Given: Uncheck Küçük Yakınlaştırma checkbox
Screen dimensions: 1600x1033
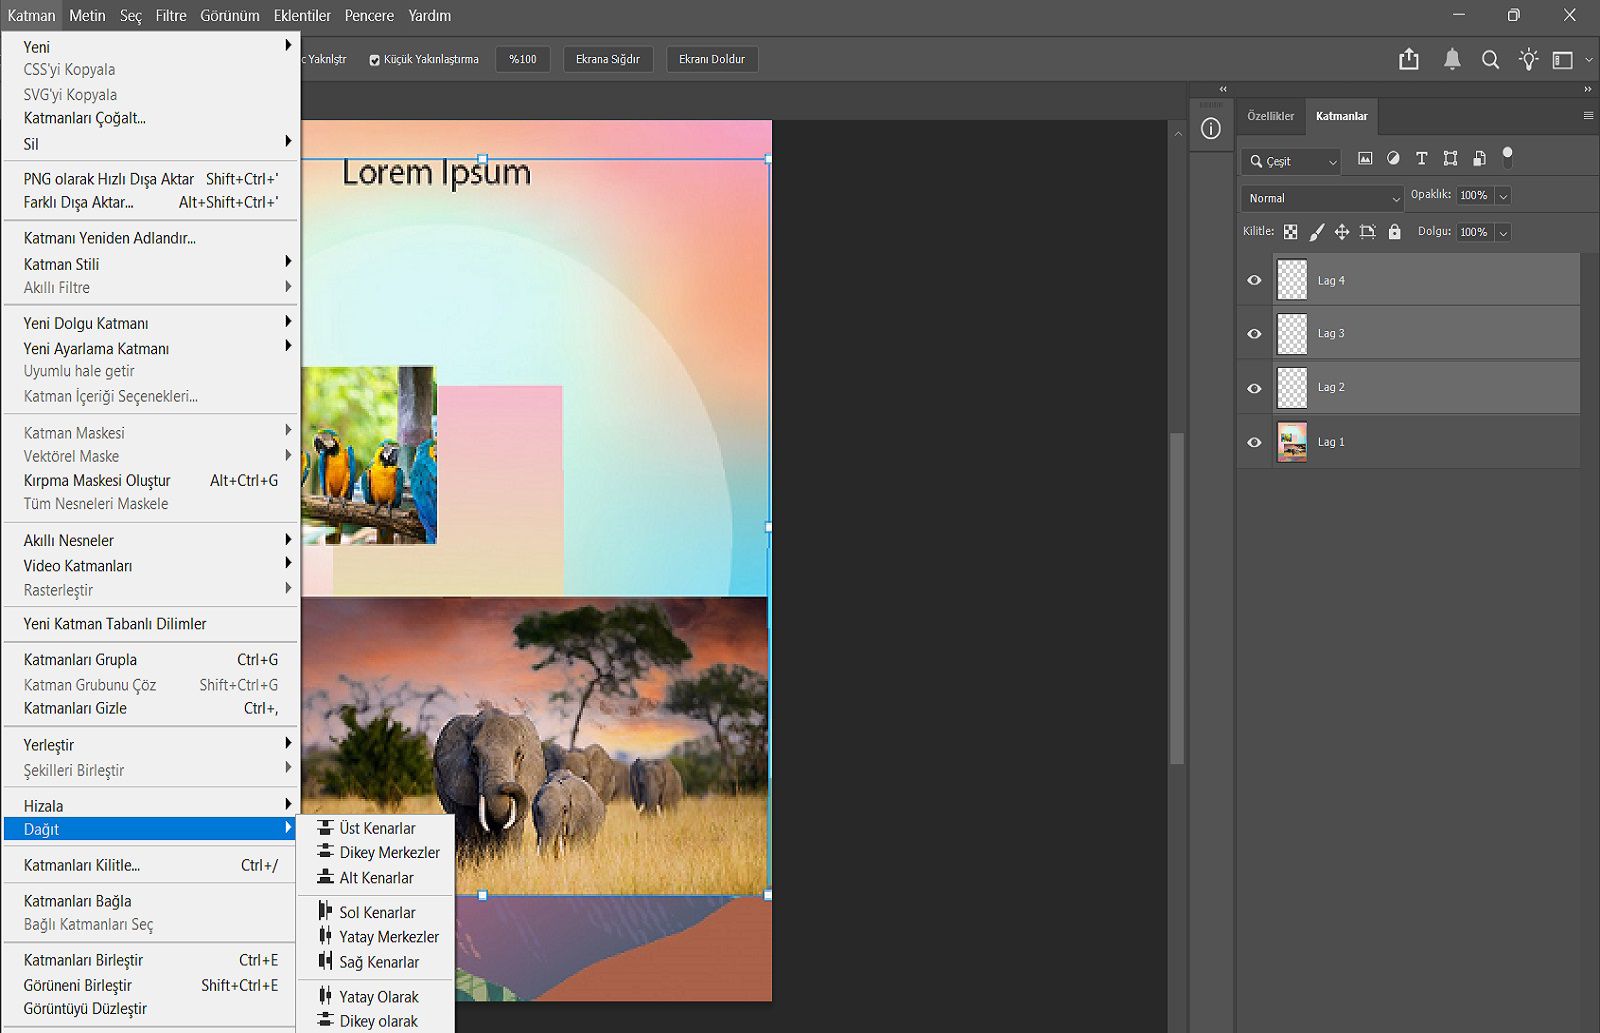Looking at the screenshot, I should point(375,60).
